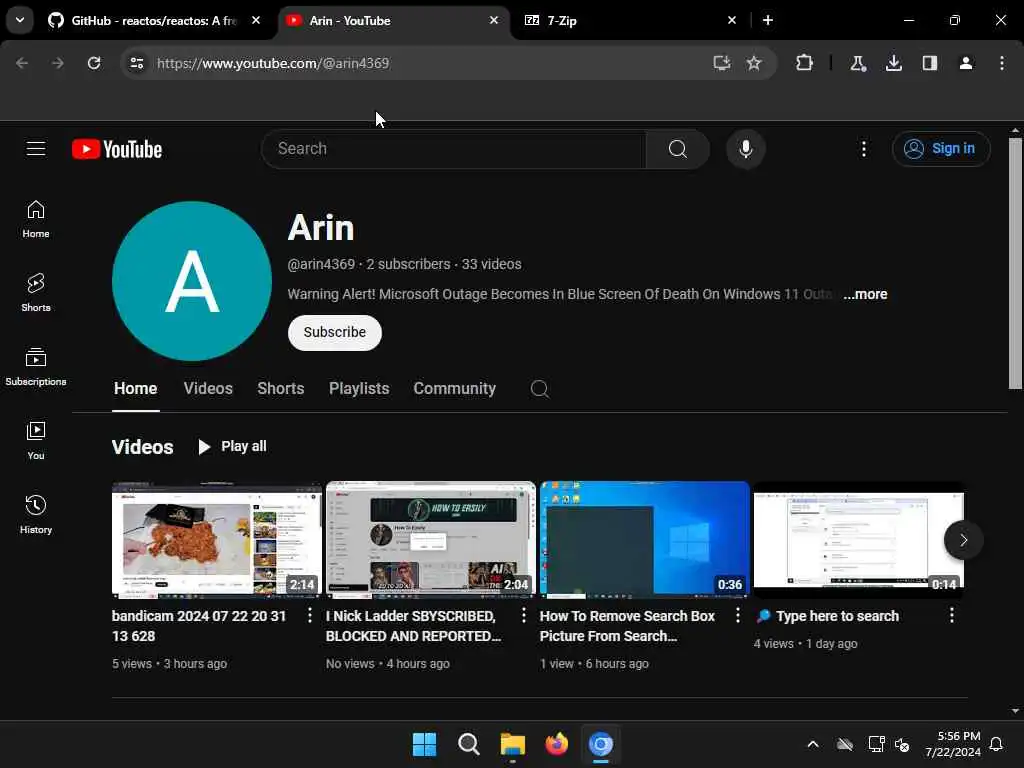Open browser extensions puzzle icon

click(x=805, y=63)
